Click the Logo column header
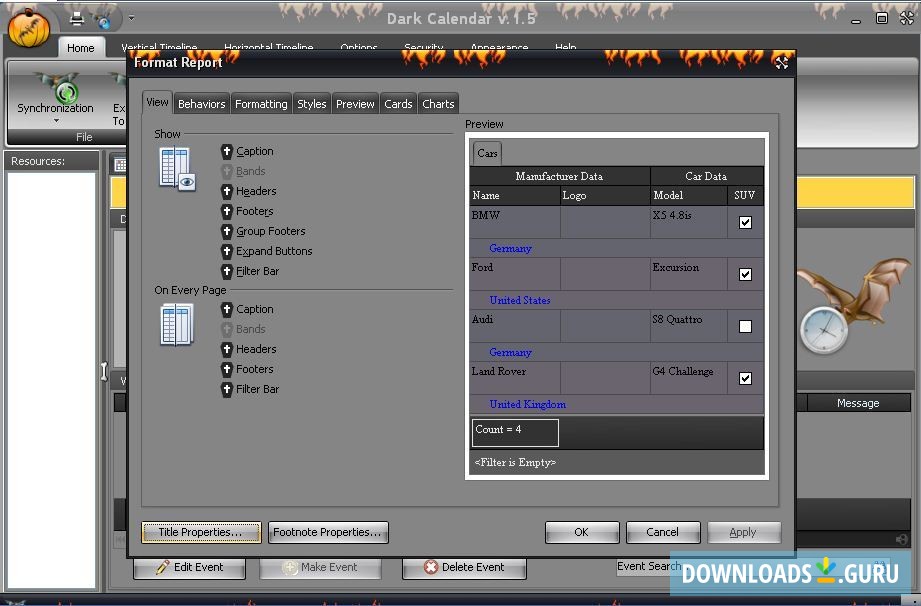The image size is (921, 606). [605, 196]
